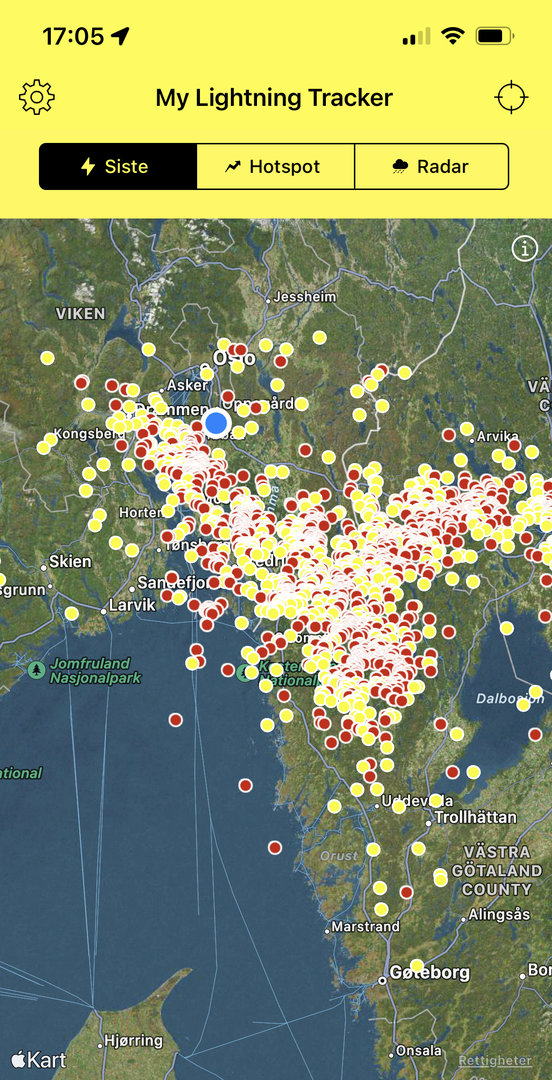552x1080 pixels.
Task: Tap the Gøteborg city label
Action: [429, 973]
